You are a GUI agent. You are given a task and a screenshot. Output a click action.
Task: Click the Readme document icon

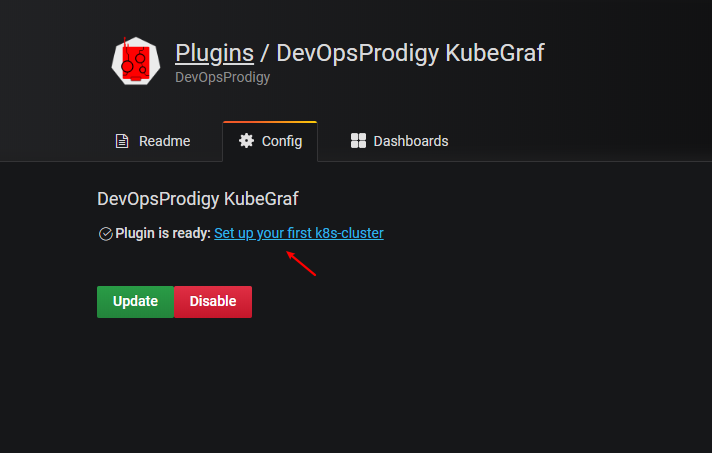tap(122, 141)
